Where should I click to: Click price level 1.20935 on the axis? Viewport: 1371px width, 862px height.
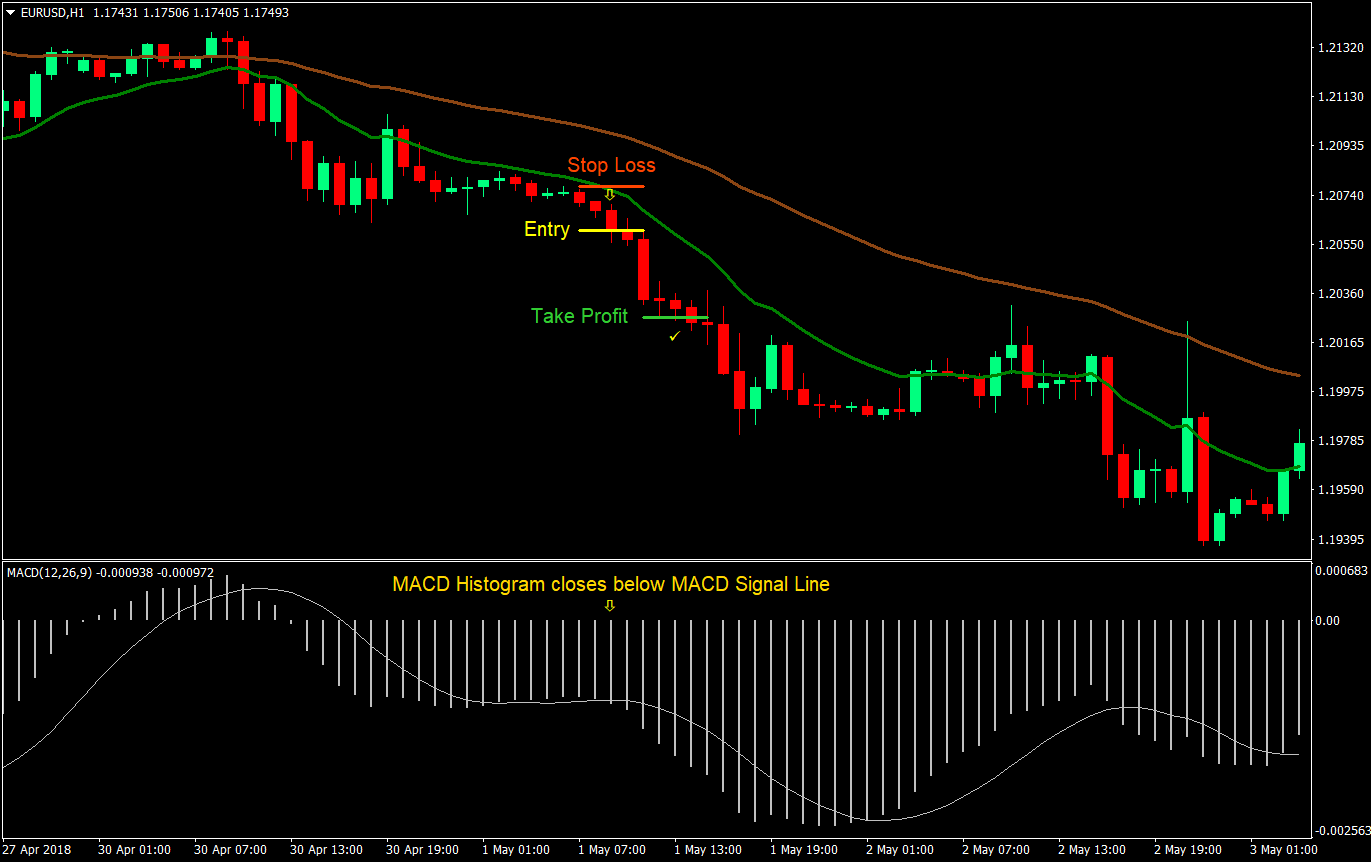(1340, 146)
